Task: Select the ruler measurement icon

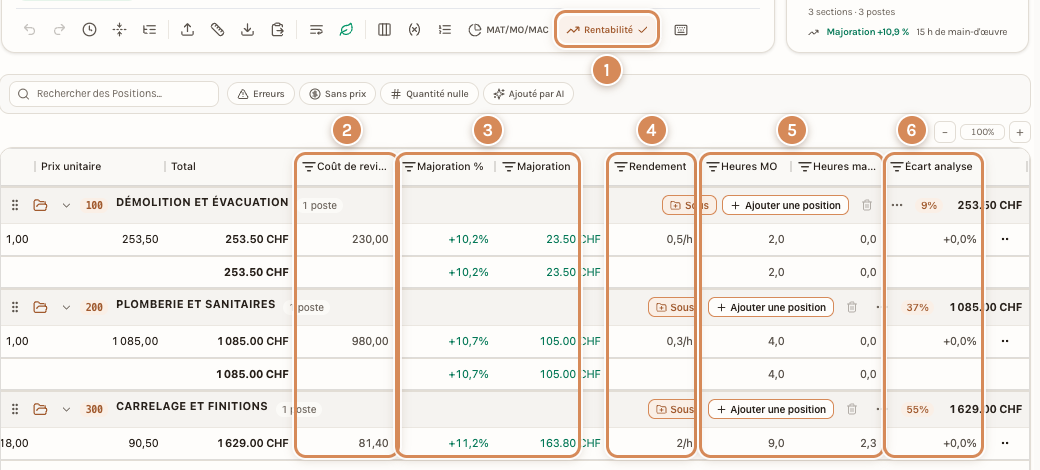Action: (218, 30)
